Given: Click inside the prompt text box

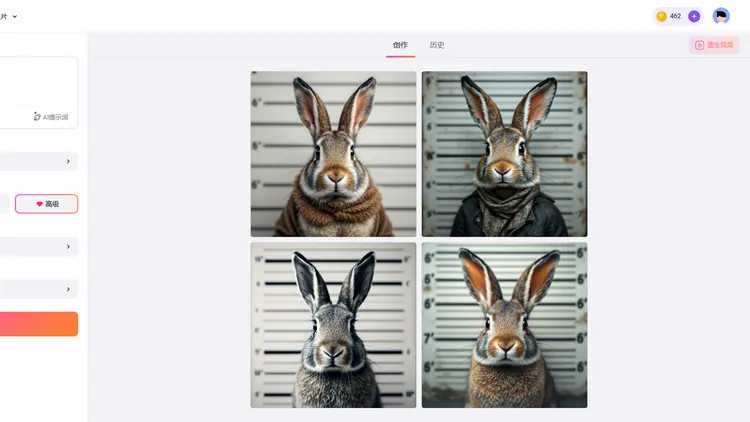Looking at the screenshot, I should tap(37, 84).
